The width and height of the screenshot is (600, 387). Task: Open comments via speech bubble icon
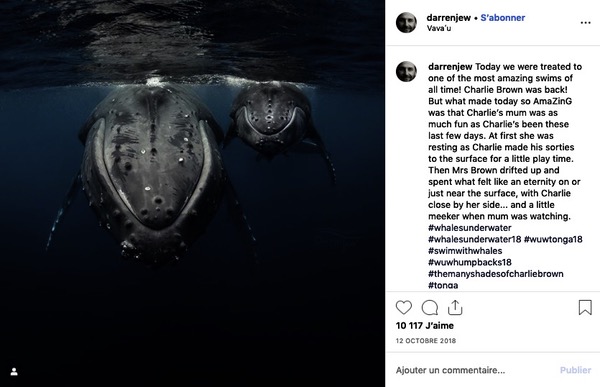tap(430, 307)
